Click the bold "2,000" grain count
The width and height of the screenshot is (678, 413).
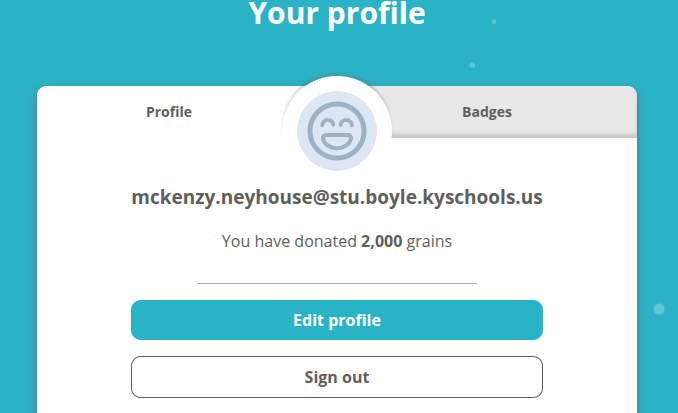tap(381, 241)
